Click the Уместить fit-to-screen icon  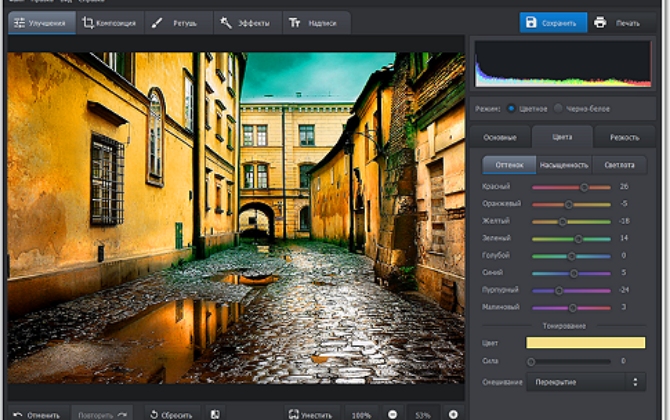tap(294, 413)
